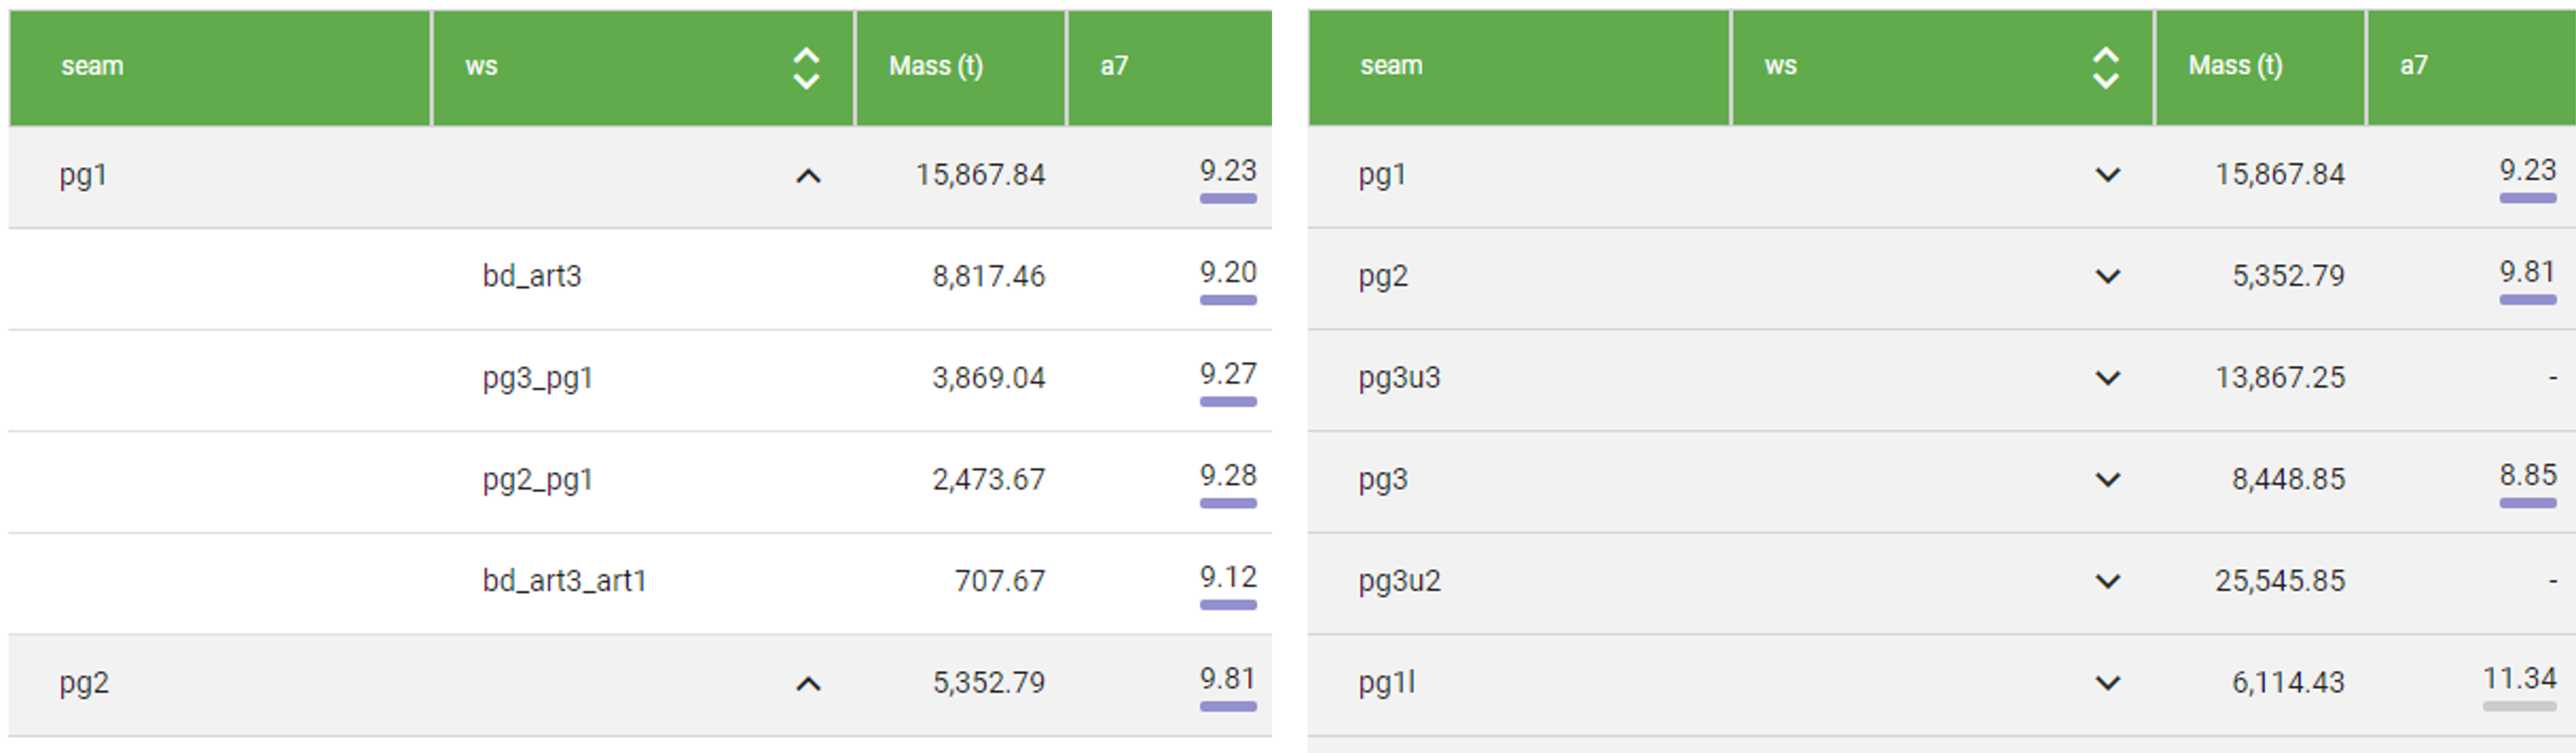Collapse the pg2 row in left table

pos(808,685)
